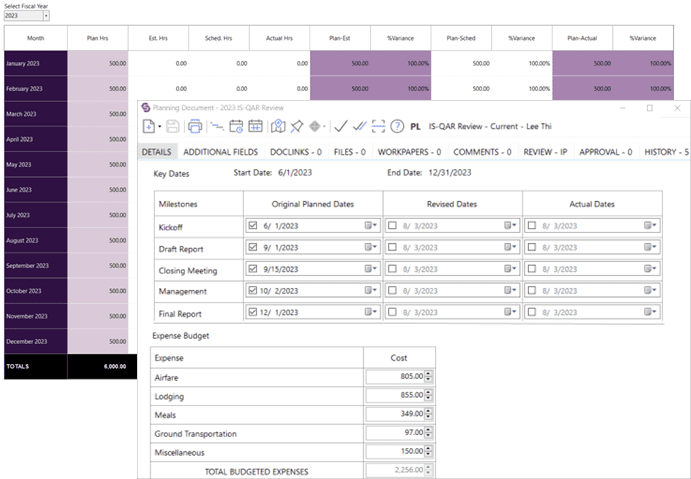Viewport: 691px width, 479px height.
Task: Click the Meals cost stepper arrows
Action: (428, 414)
